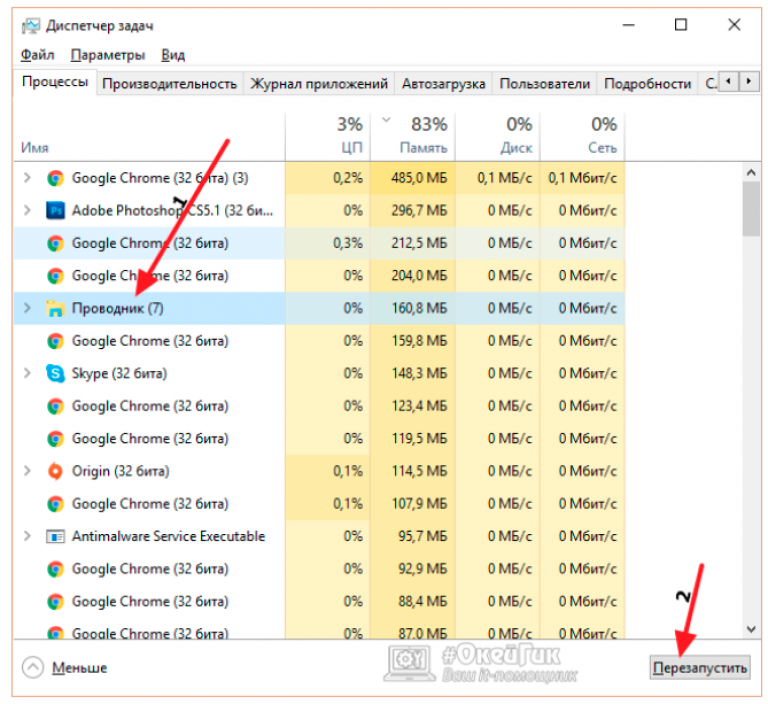Click the Adobe Photoshop CS5.1 process icon
Screen dimensions: 768x704
click(55, 211)
